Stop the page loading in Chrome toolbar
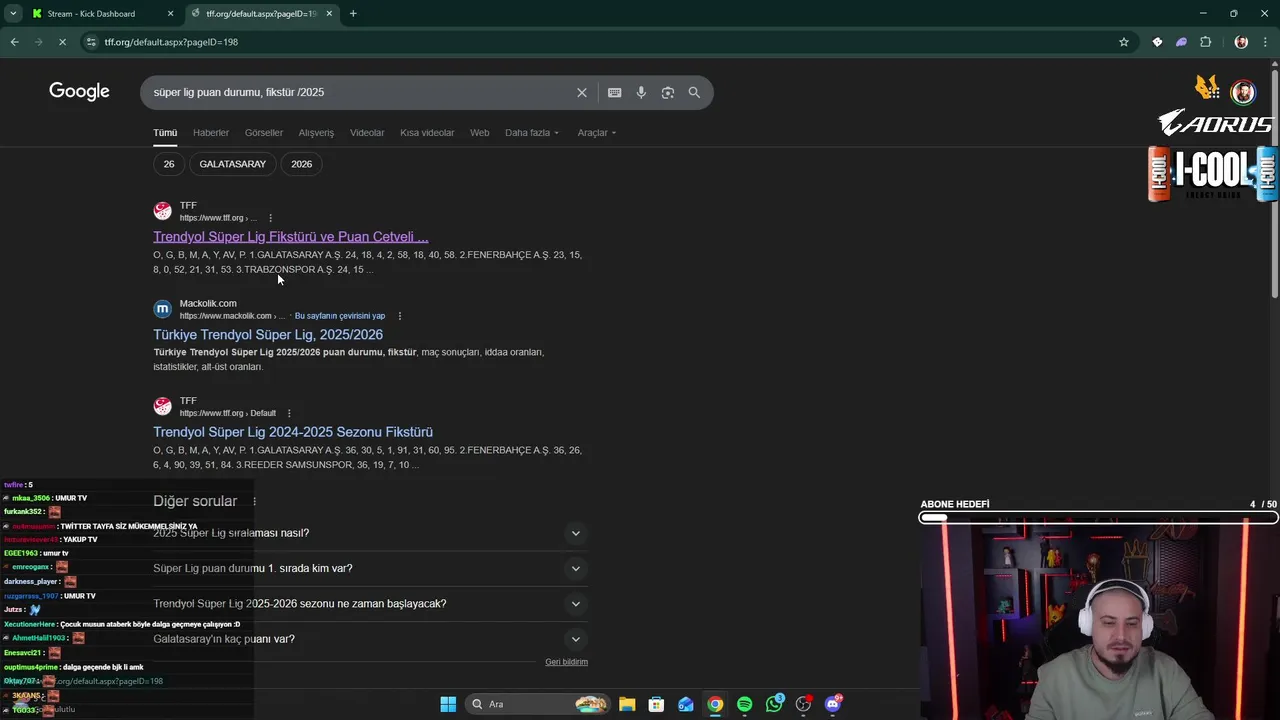 (62, 42)
